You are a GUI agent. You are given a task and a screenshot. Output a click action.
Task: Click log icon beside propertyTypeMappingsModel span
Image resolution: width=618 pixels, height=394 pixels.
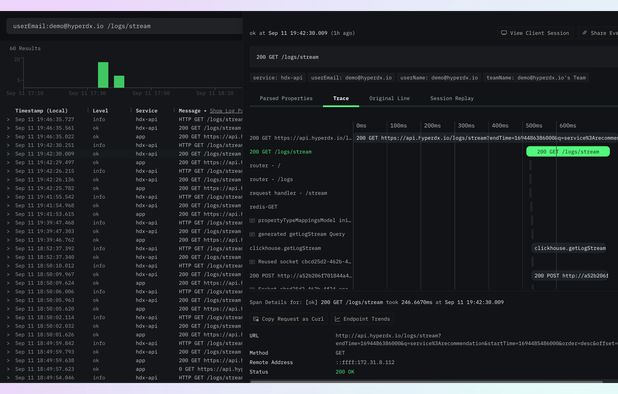click(252, 221)
